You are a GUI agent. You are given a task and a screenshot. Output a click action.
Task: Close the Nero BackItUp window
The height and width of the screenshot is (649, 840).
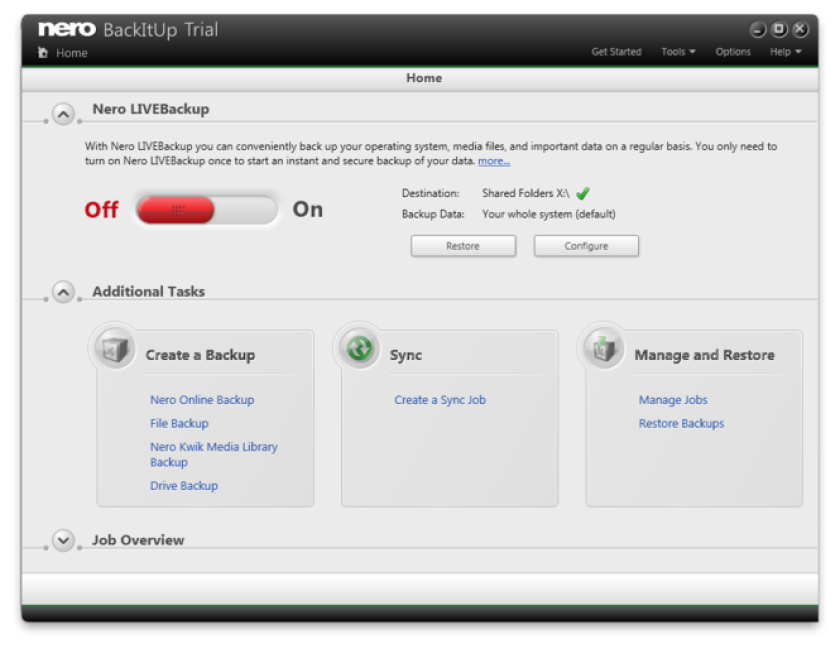tap(800, 29)
